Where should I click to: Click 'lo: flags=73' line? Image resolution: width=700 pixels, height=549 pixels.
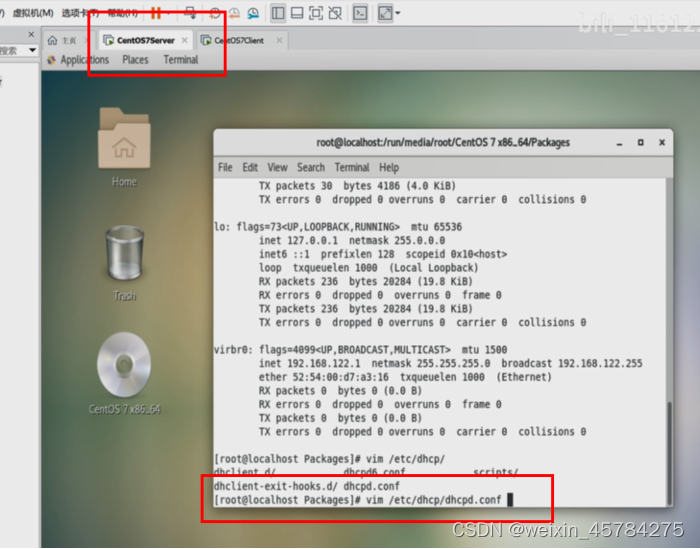(x=338, y=227)
